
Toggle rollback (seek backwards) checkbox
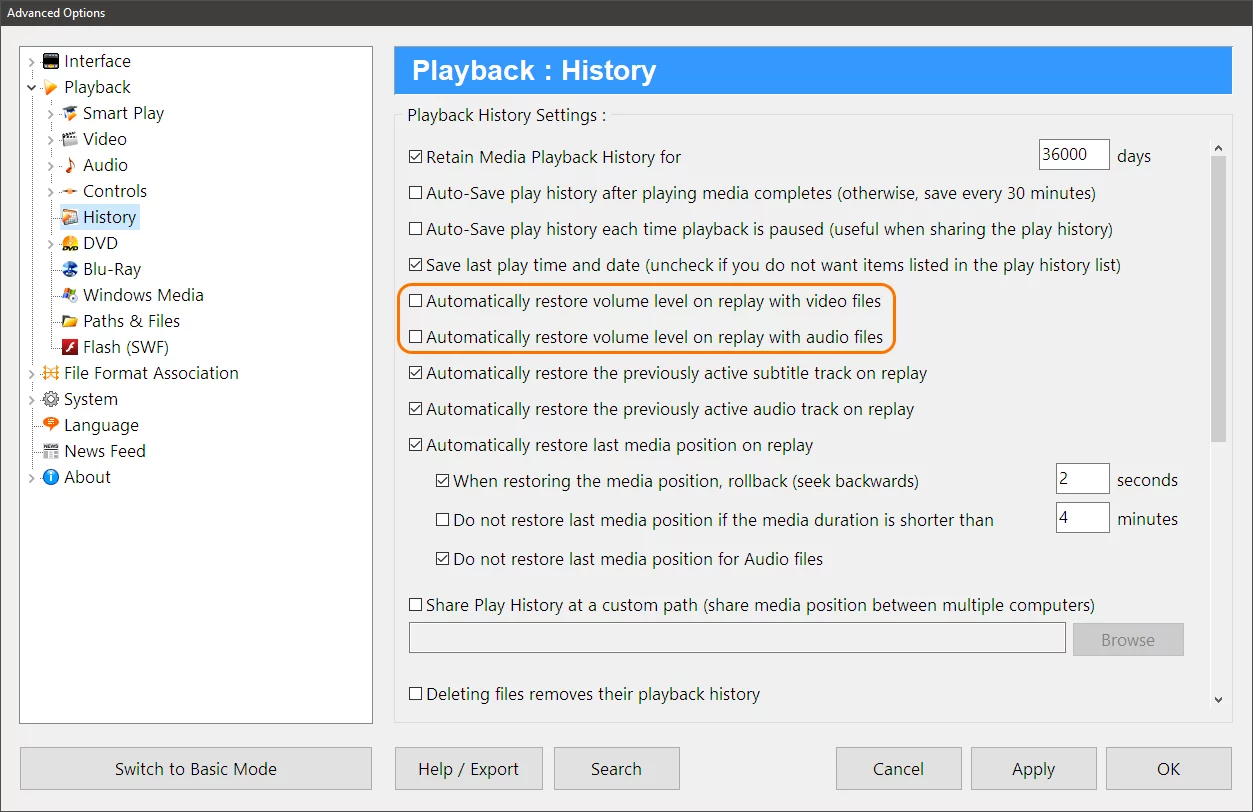click(x=443, y=481)
